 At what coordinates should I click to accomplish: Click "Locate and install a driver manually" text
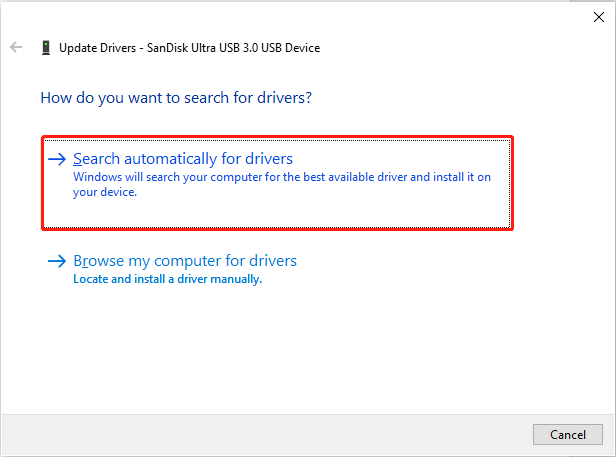click(167, 279)
